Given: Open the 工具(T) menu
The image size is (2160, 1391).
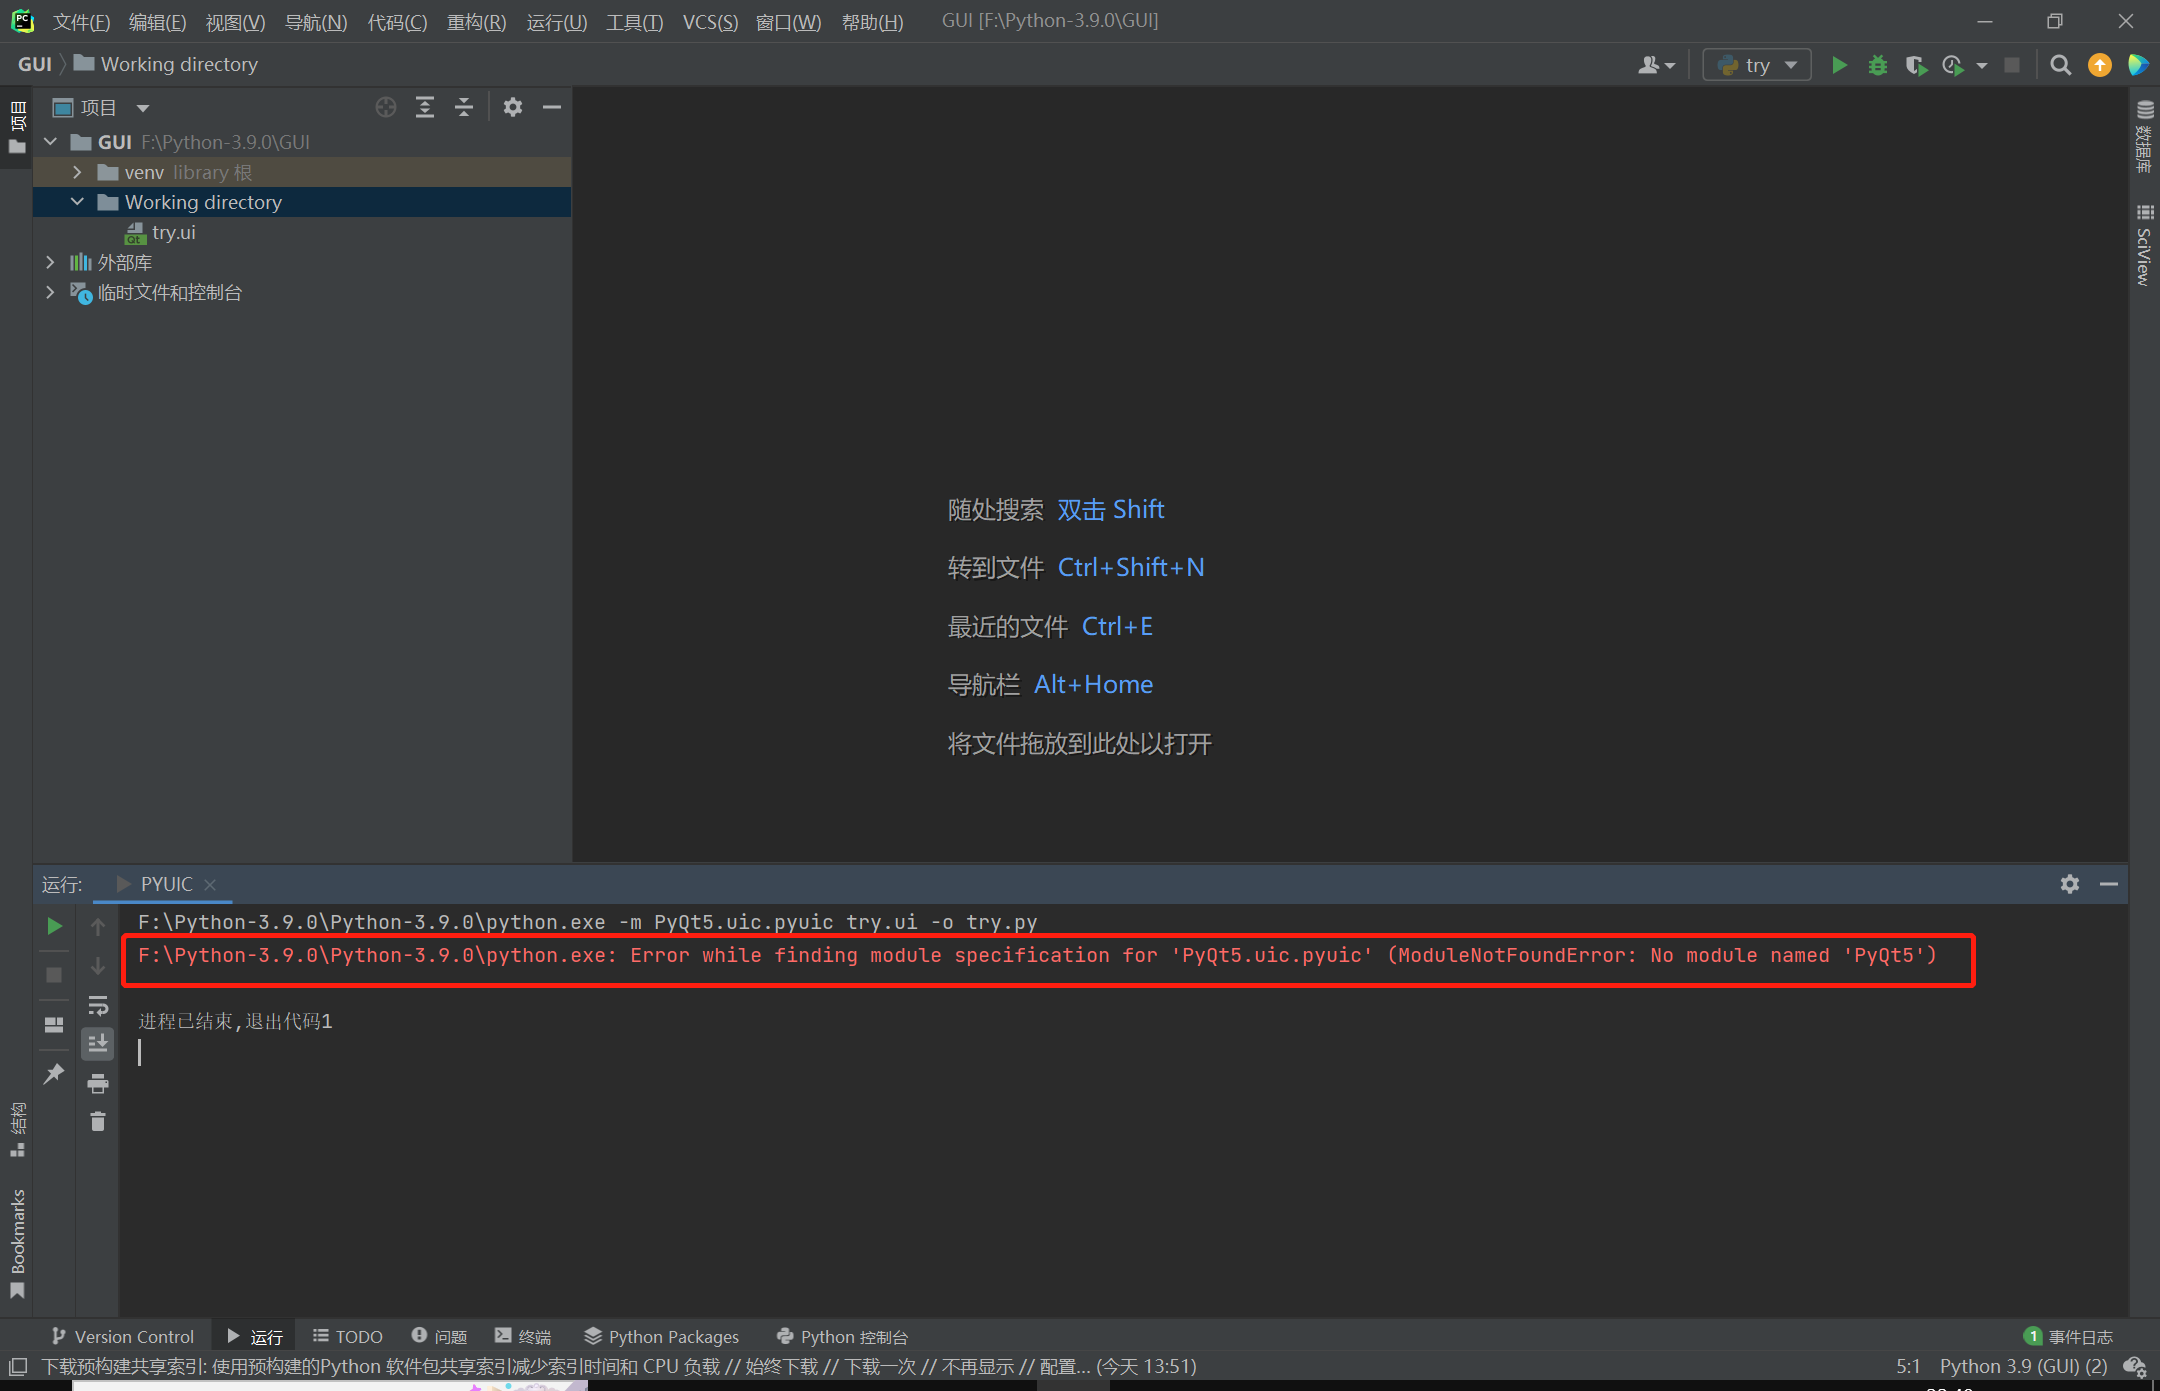Looking at the screenshot, I should click(x=634, y=22).
